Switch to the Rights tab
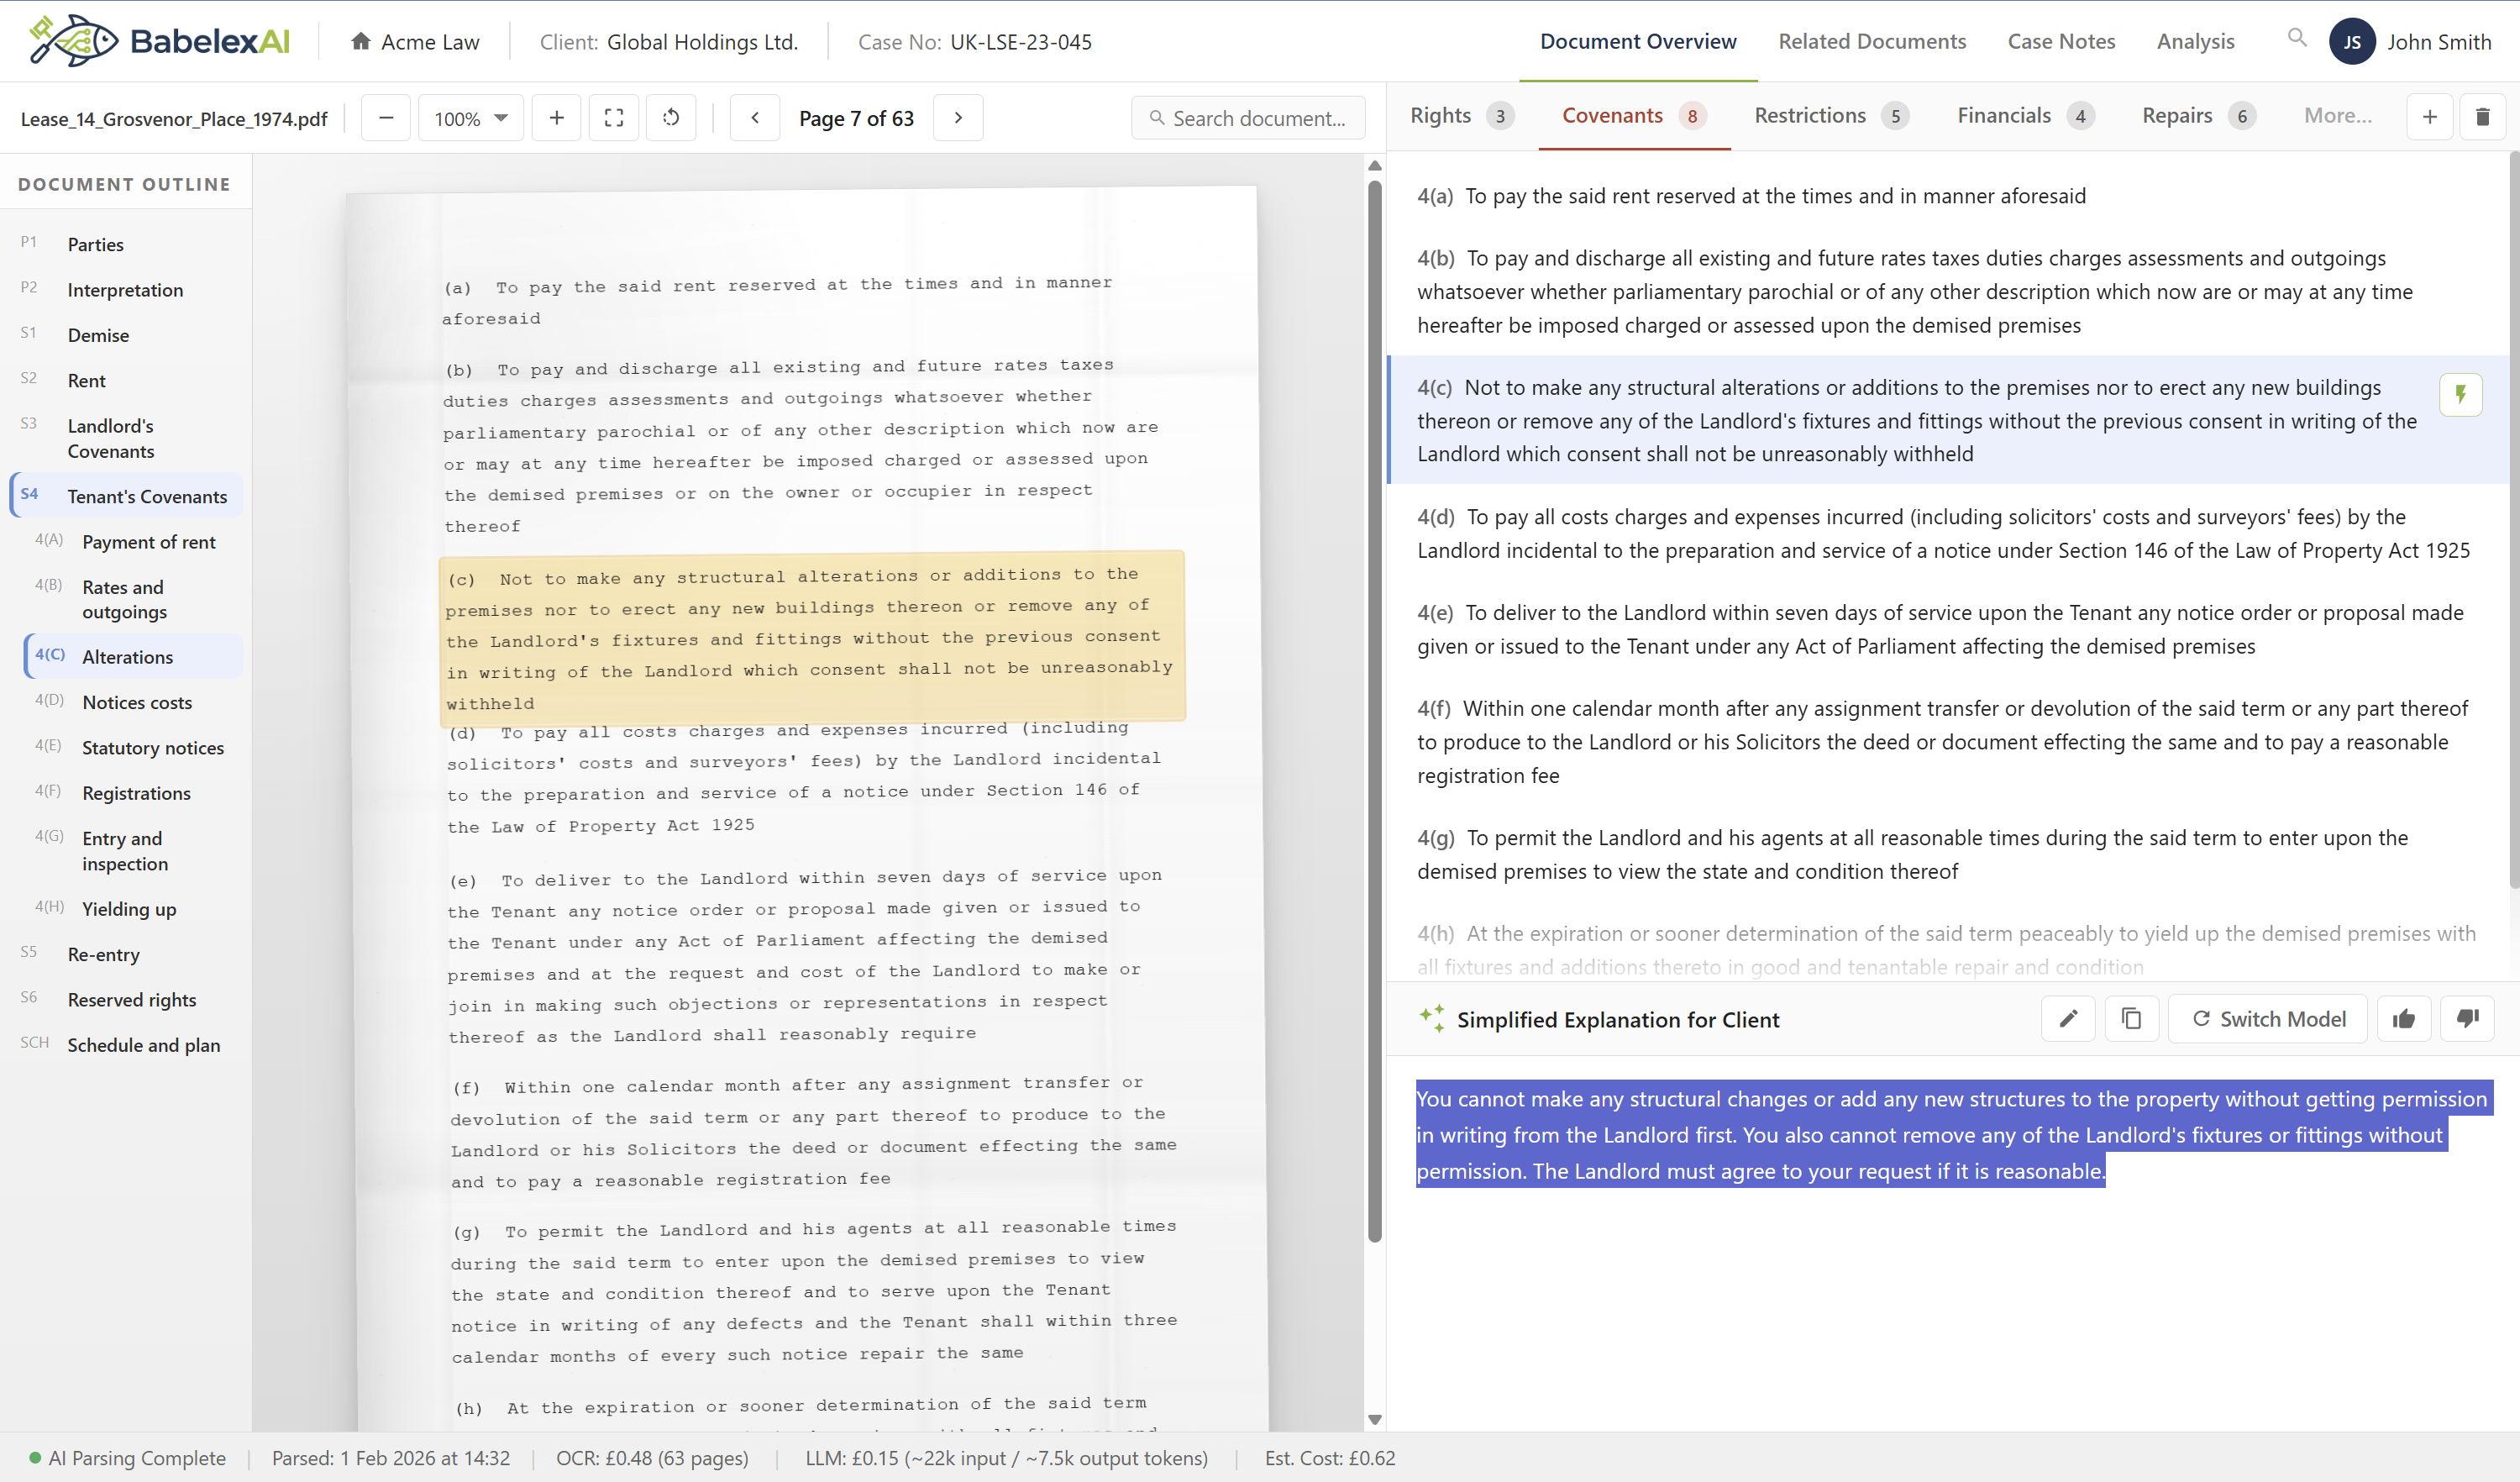 [x=1461, y=116]
